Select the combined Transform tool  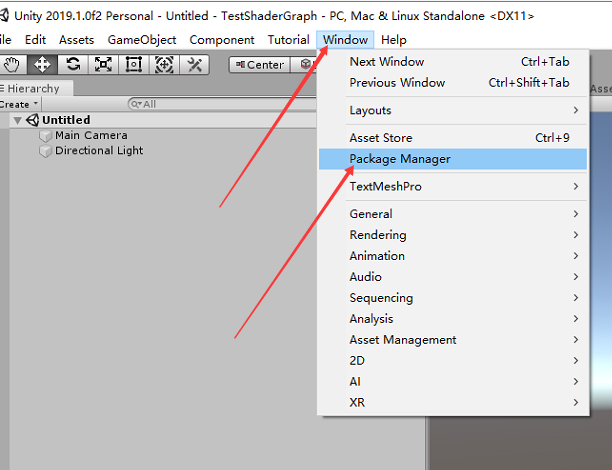click(164, 64)
